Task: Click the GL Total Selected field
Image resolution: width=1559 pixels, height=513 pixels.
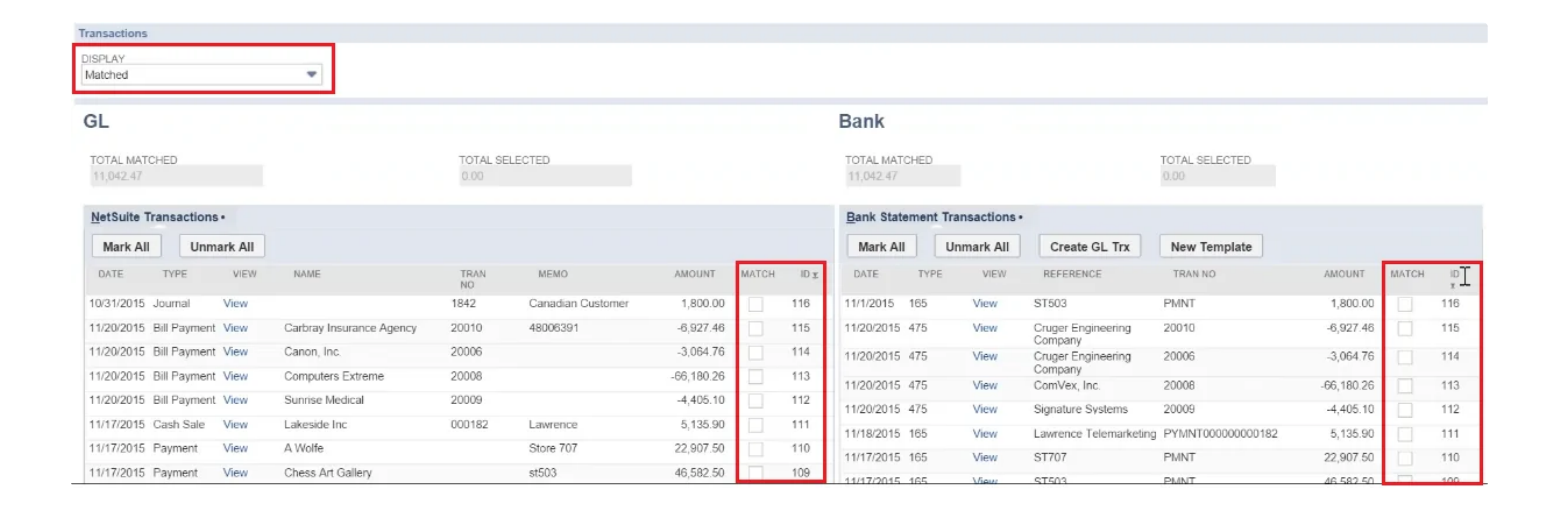Action: (x=545, y=176)
